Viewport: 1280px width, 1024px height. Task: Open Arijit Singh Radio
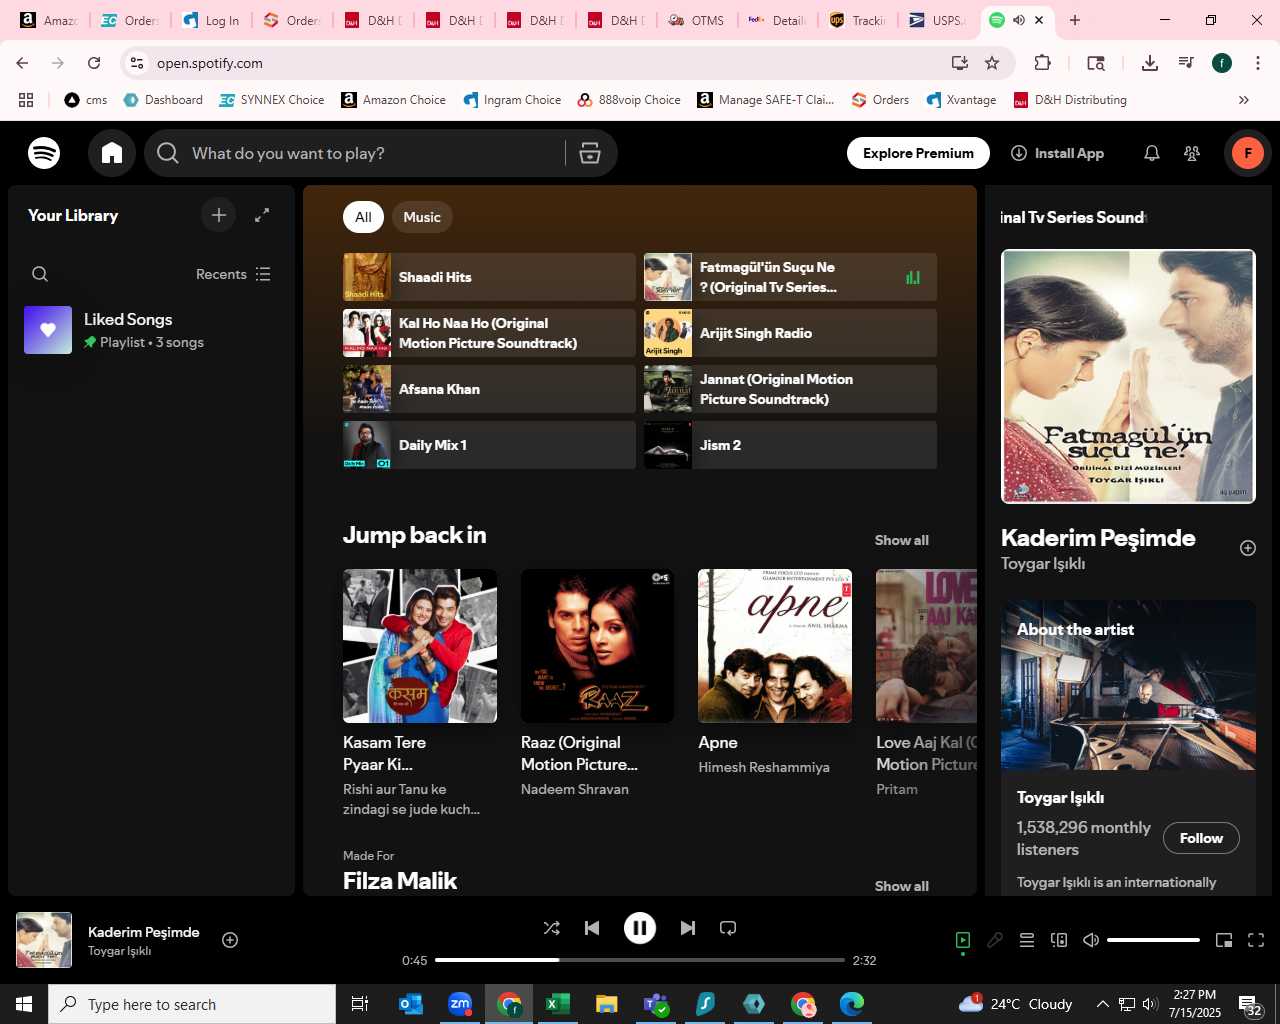pos(790,333)
